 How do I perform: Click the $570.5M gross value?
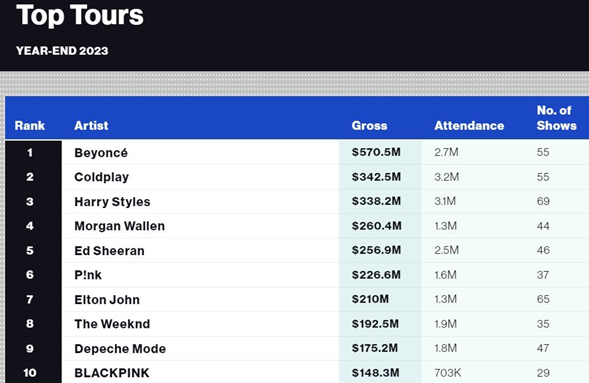[376, 152]
